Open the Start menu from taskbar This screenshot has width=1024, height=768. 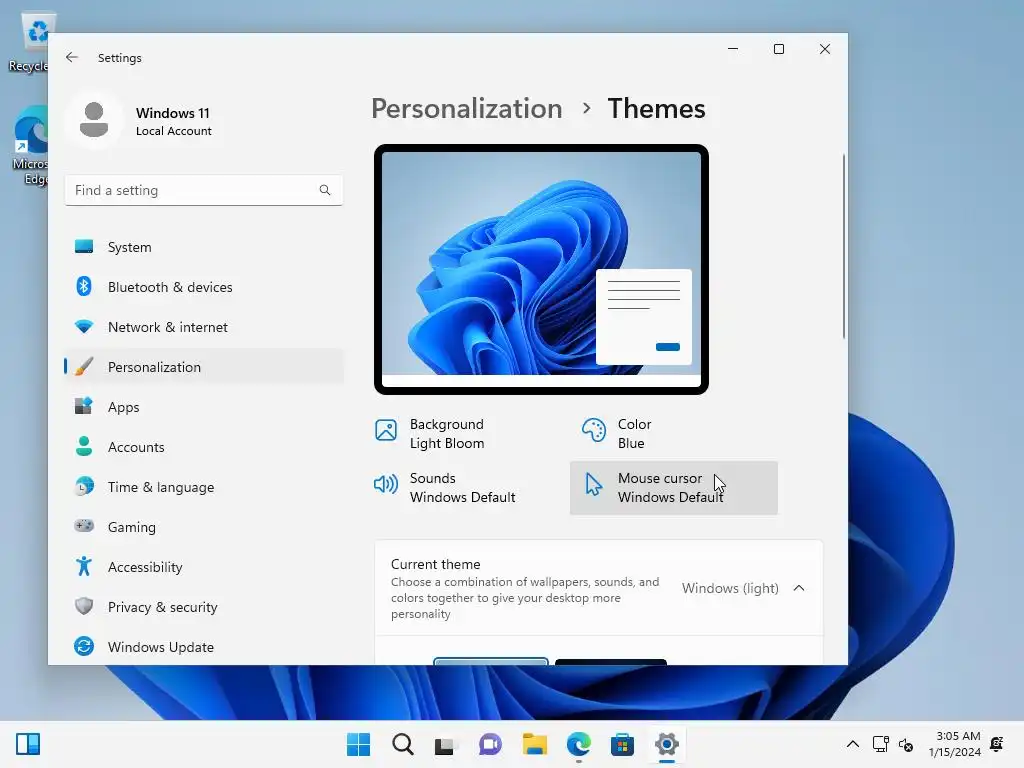point(358,744)
